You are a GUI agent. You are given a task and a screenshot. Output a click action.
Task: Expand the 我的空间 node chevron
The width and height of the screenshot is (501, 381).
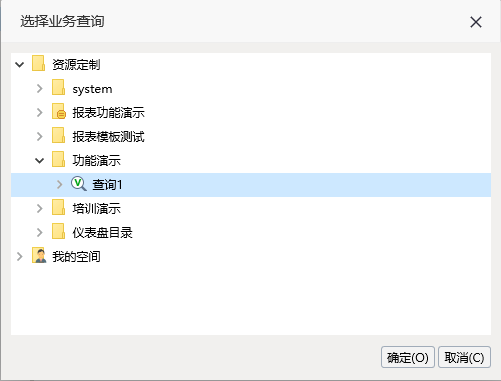pyautogui.click(x=20, y=256)
